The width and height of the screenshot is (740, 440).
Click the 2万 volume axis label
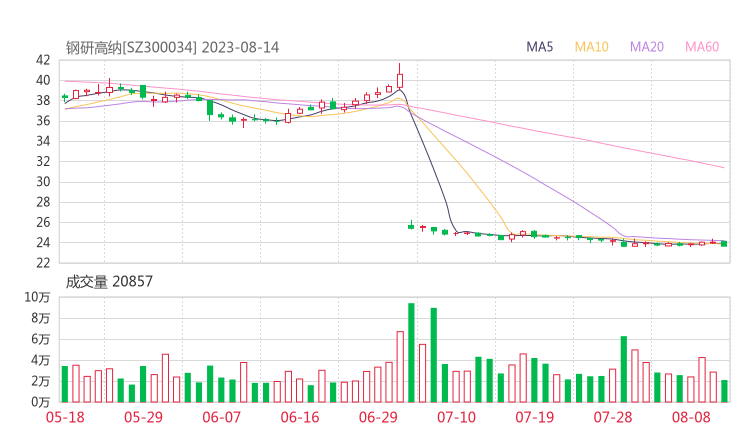point(41,381)
